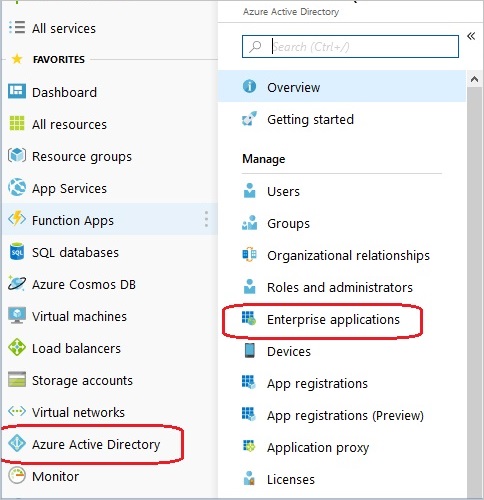This screenshot has width=484, height=500.
Task: Click the Load balancers diamond icon
Action: click(x=17, y=347)
